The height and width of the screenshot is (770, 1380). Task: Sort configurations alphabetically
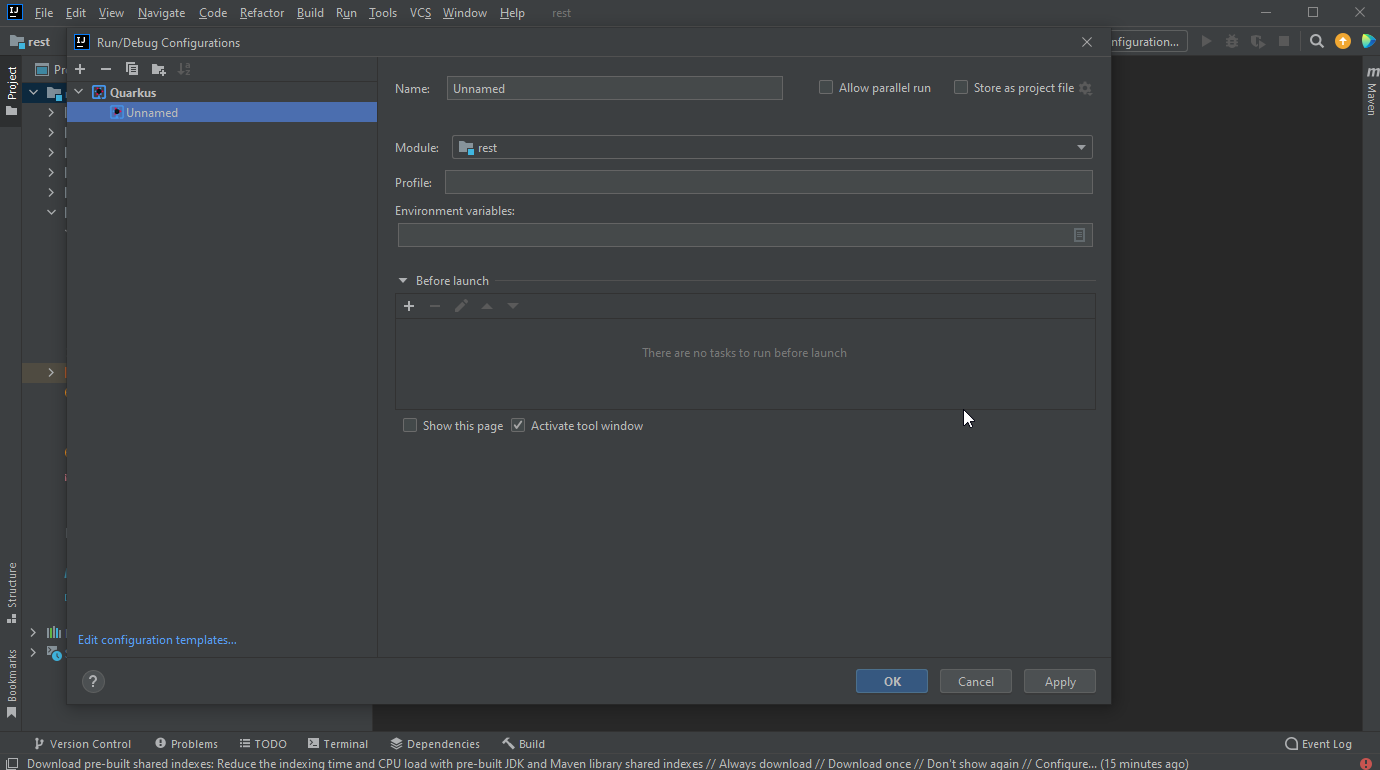(x=184, y=69)
